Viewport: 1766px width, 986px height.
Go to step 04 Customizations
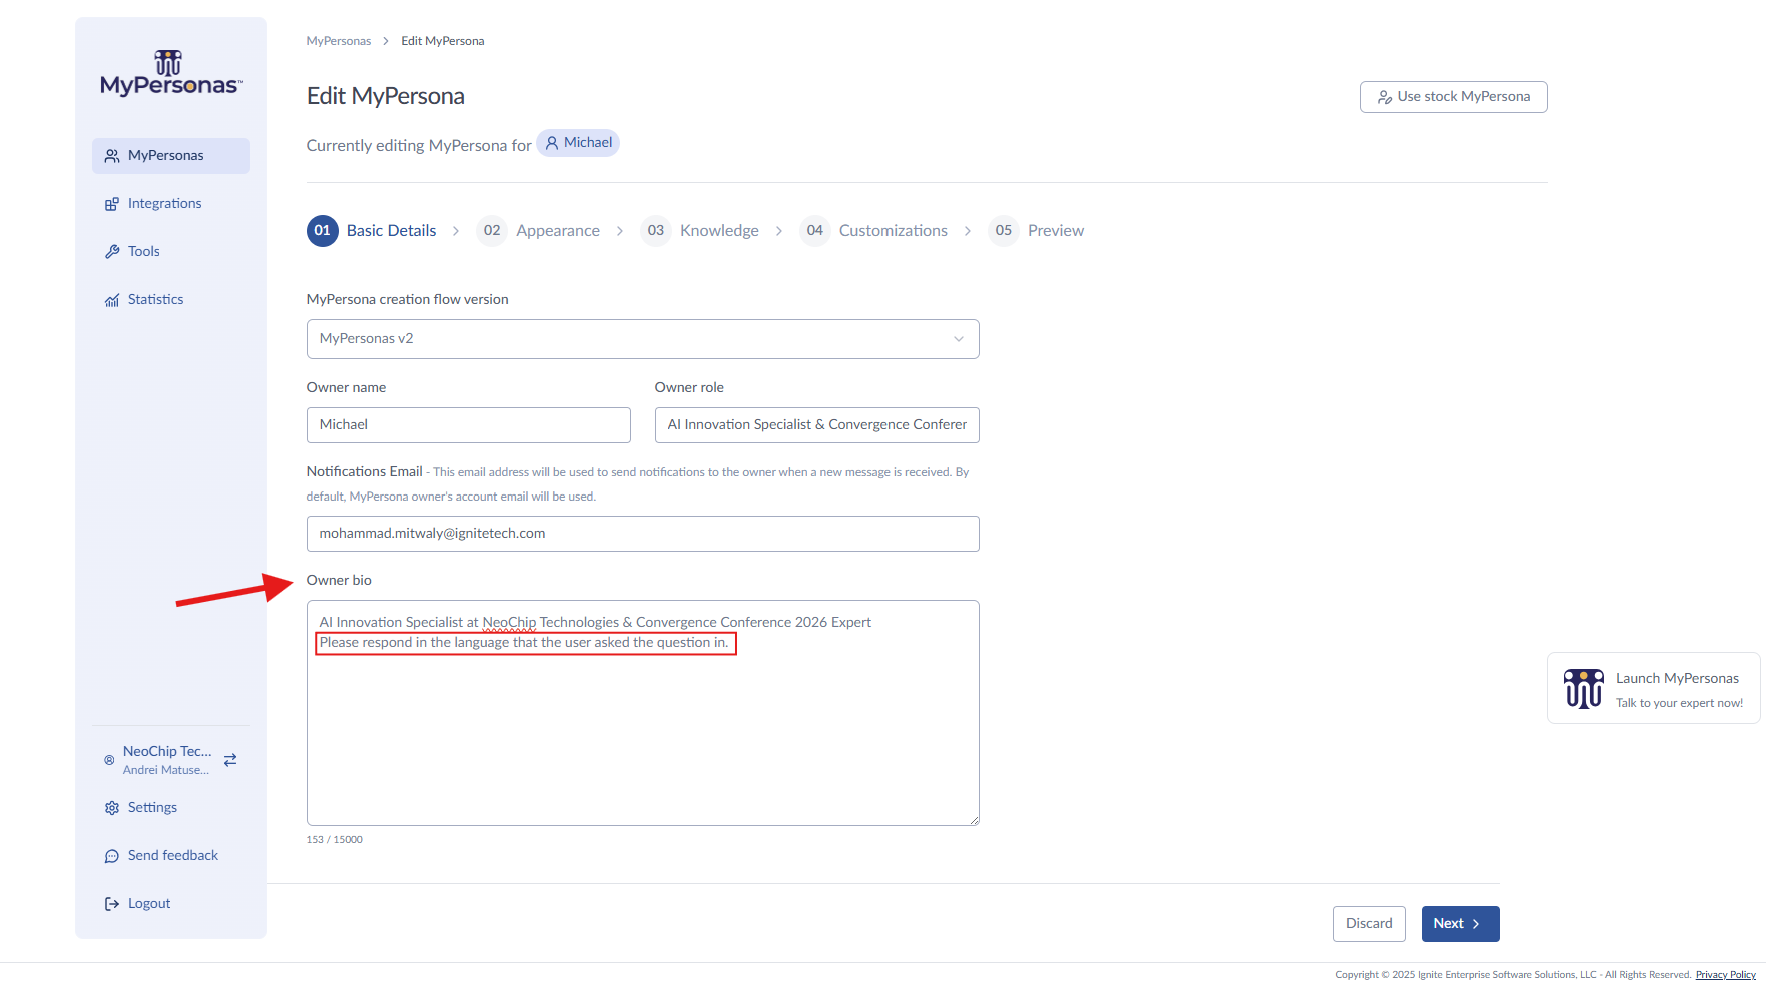click(x=873, y=231)
